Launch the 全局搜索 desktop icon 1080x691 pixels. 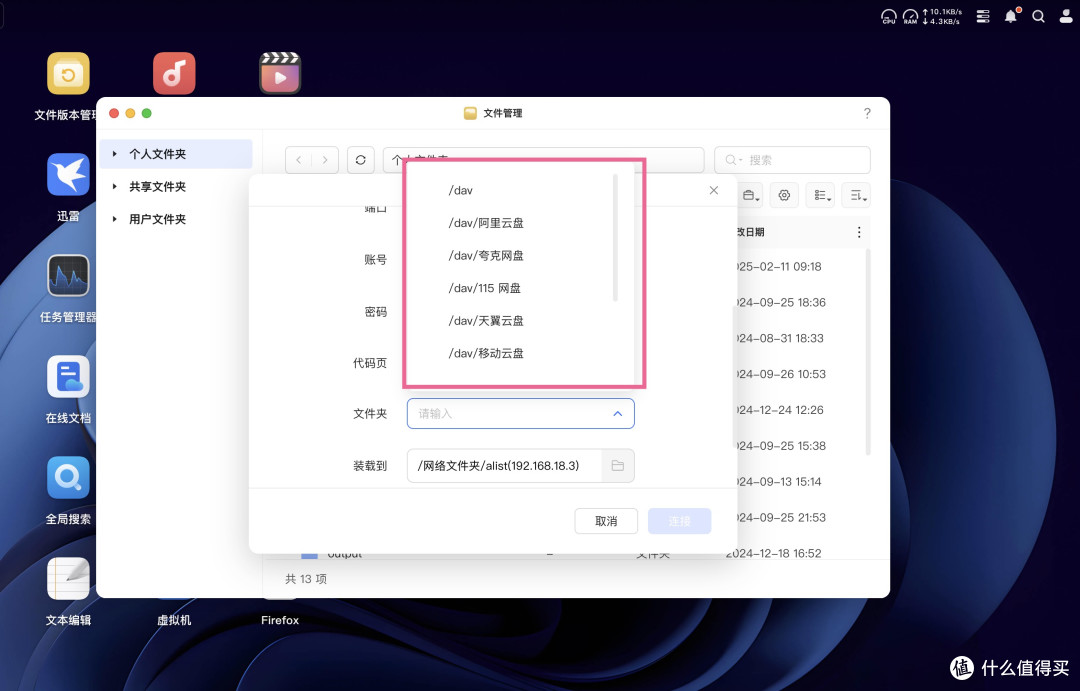coord(68,477)
